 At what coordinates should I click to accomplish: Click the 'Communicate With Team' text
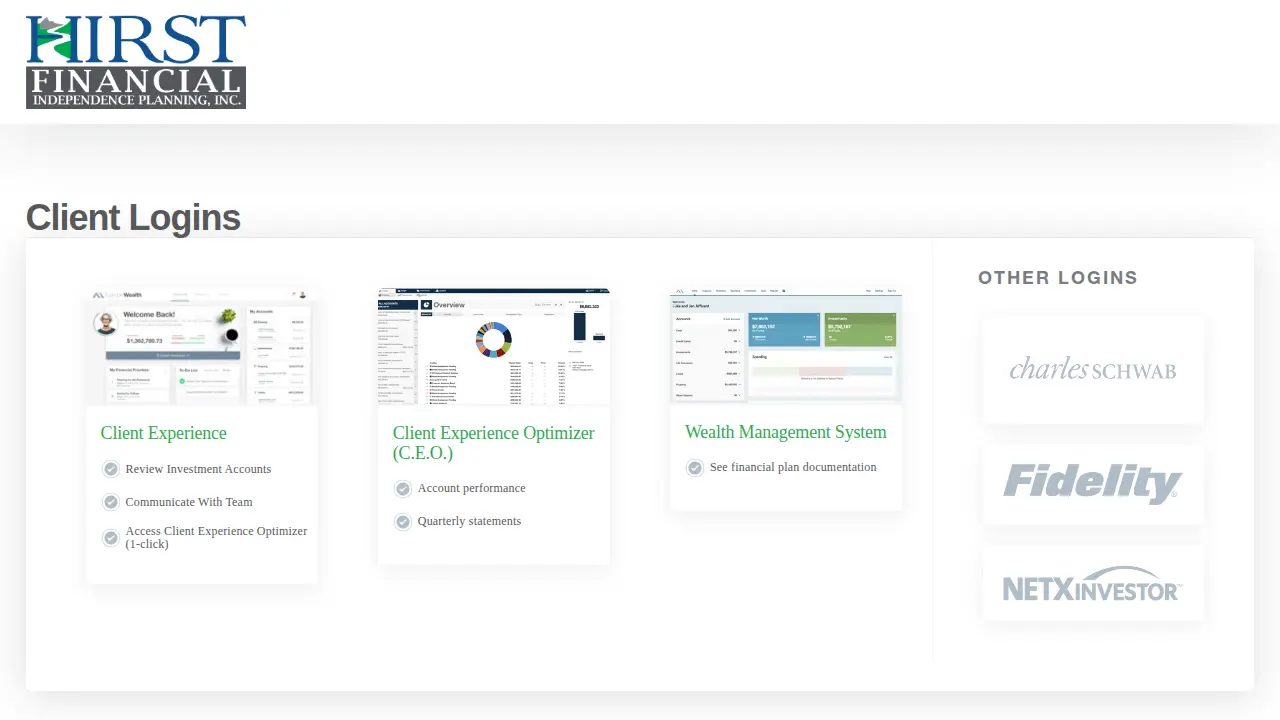tap(189, 502)
